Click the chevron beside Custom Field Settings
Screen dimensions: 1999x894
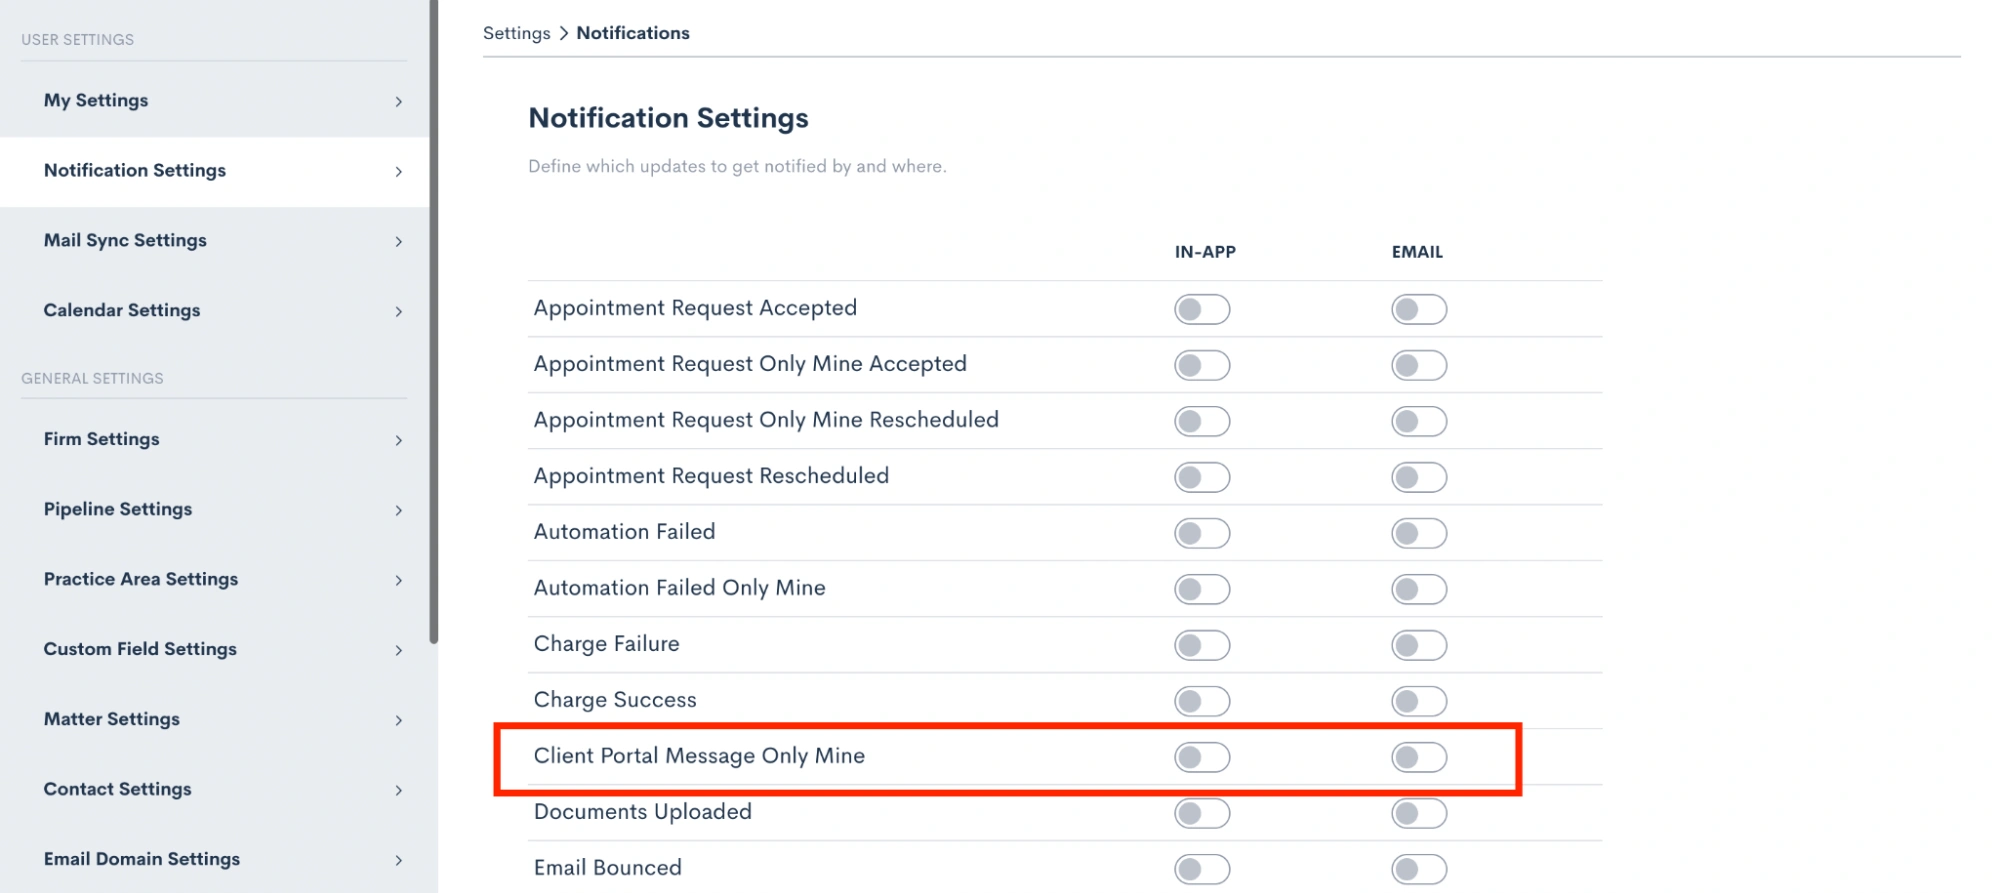click(x=398, y=650)
